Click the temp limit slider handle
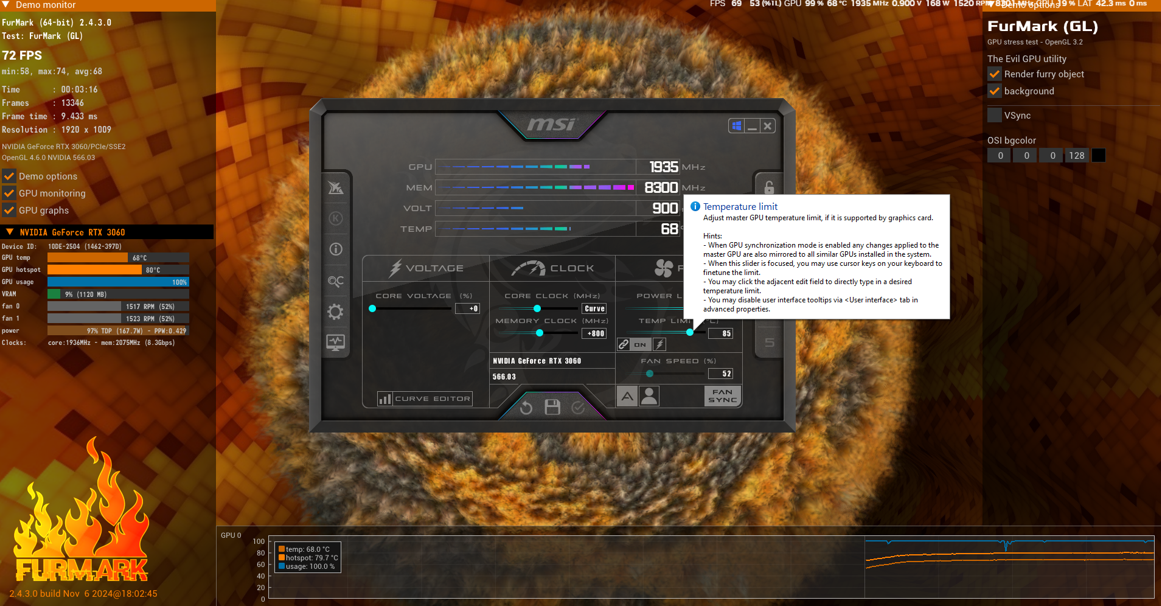 tap(690, 333)
